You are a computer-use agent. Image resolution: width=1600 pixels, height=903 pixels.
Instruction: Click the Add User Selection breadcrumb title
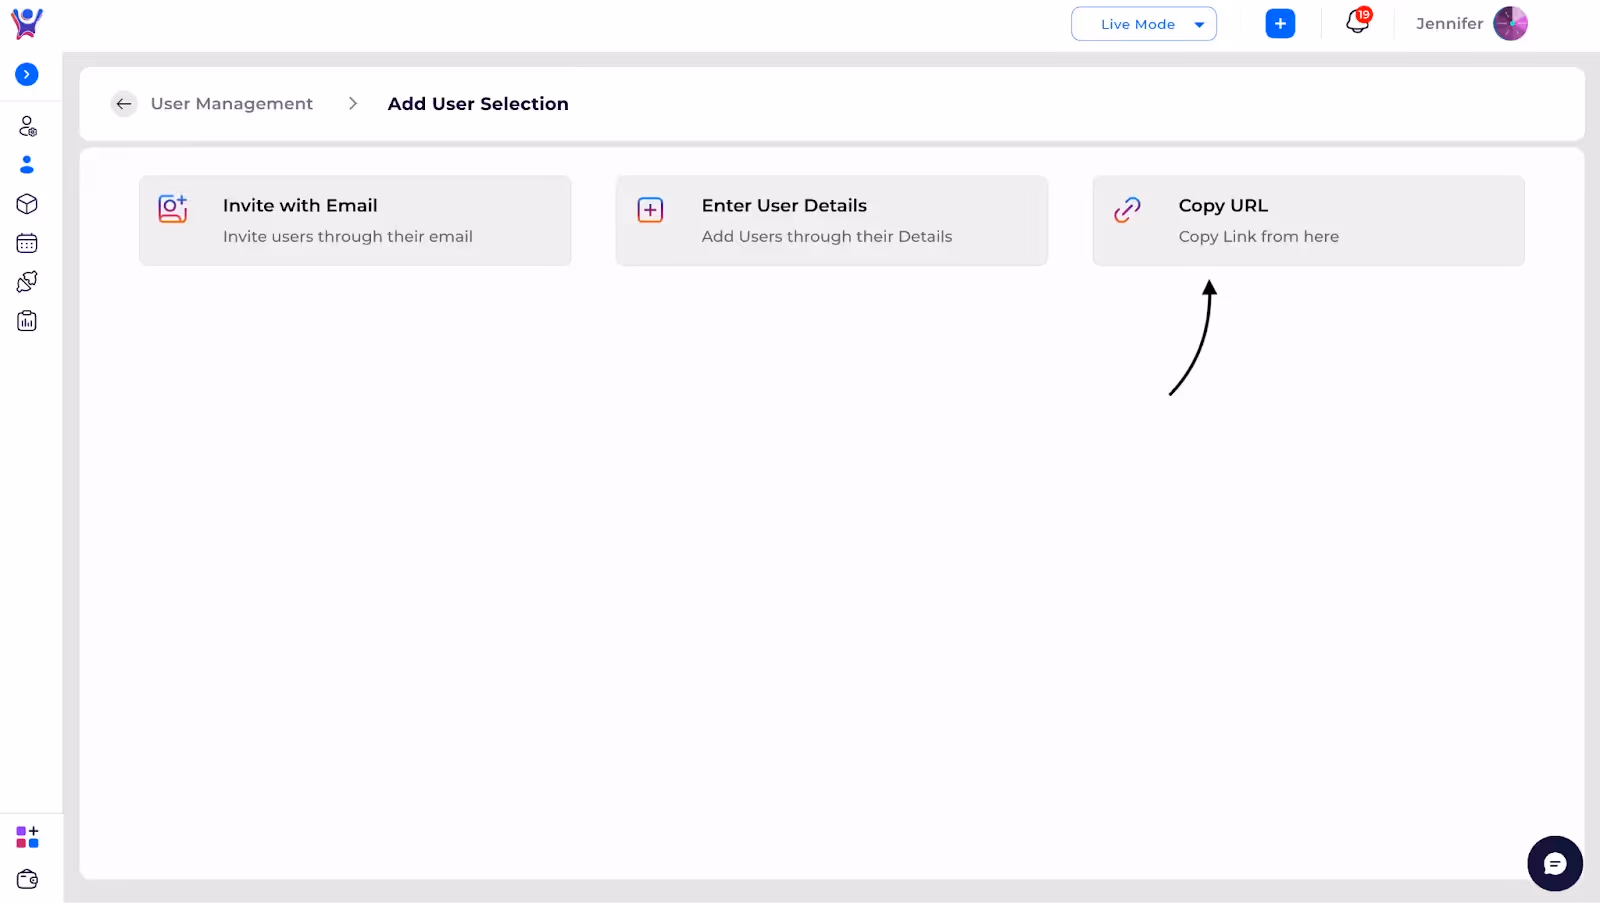[478, 104]
